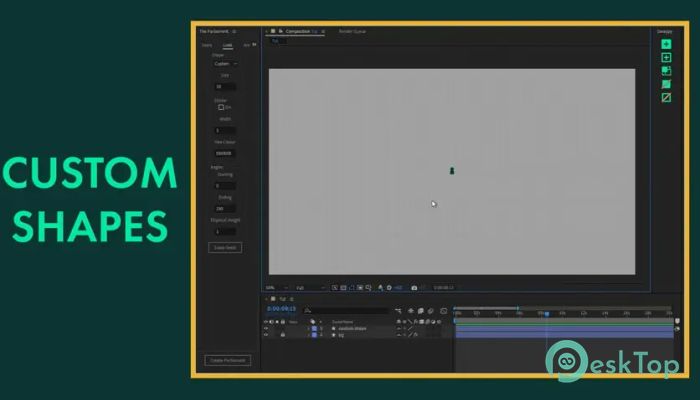Click the stroke Width input field
700x400 pixels.
(225, 130)
